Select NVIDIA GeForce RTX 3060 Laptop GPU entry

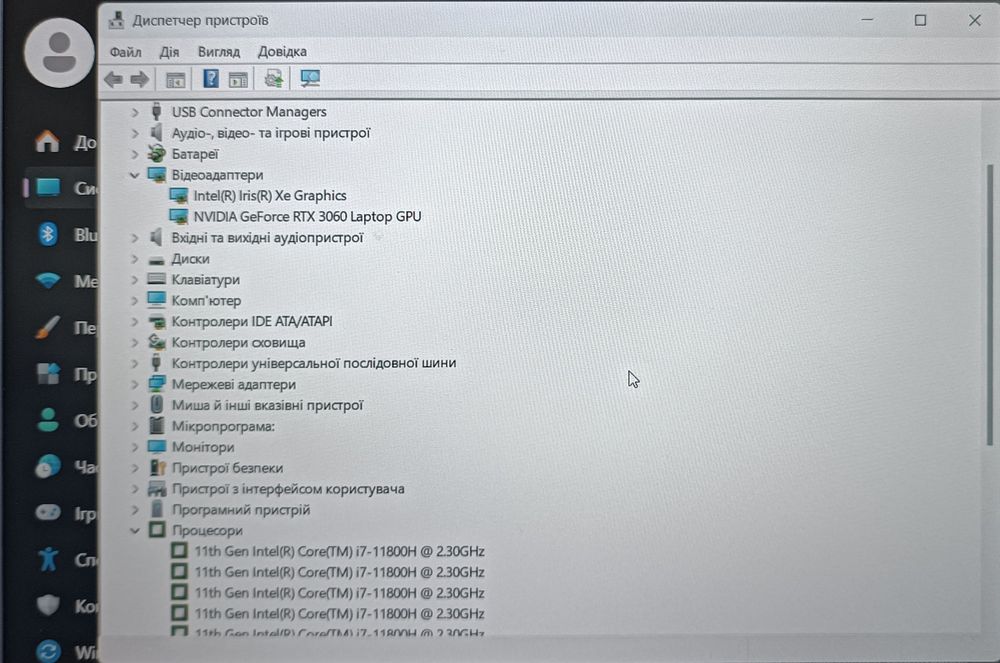307,217
